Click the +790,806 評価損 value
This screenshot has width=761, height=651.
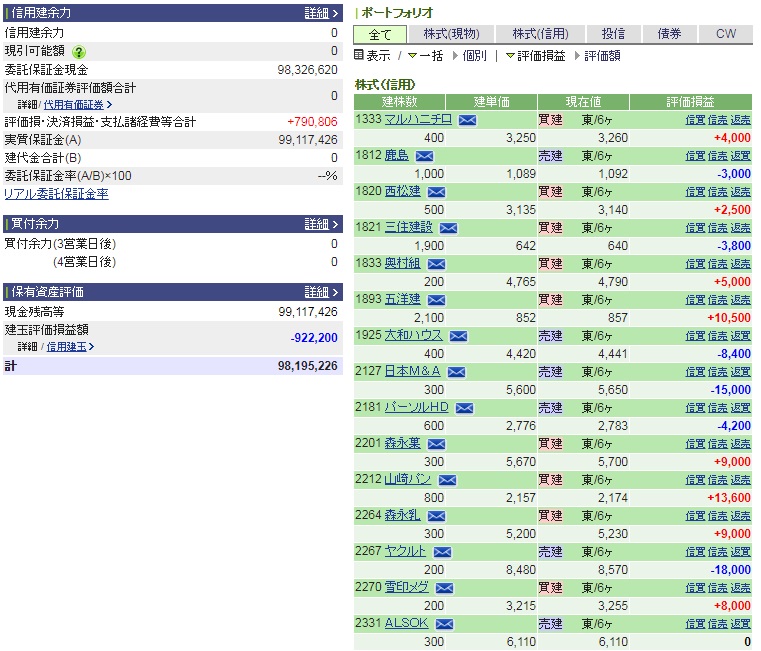[x=312, y=122]
